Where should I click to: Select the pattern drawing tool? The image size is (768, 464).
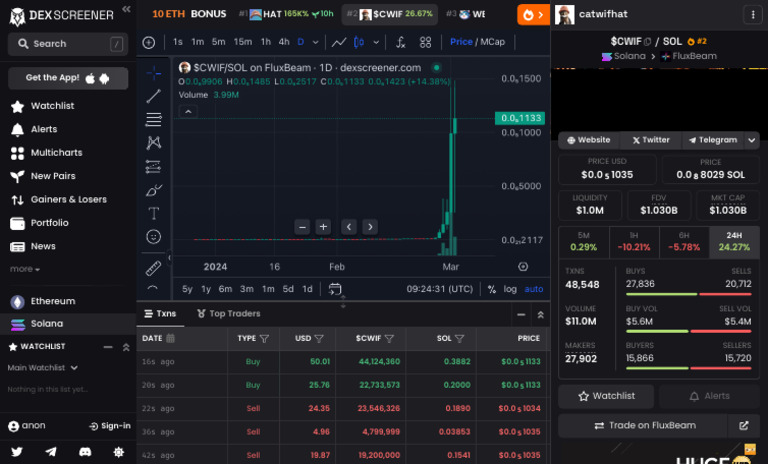pyautogui.click(x=154, y=143)
